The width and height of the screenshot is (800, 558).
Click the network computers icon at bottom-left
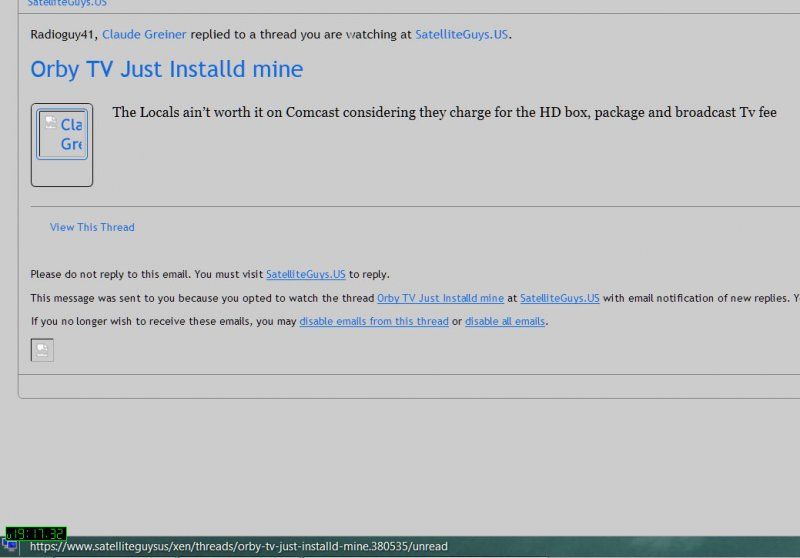(x=10, y=546)
